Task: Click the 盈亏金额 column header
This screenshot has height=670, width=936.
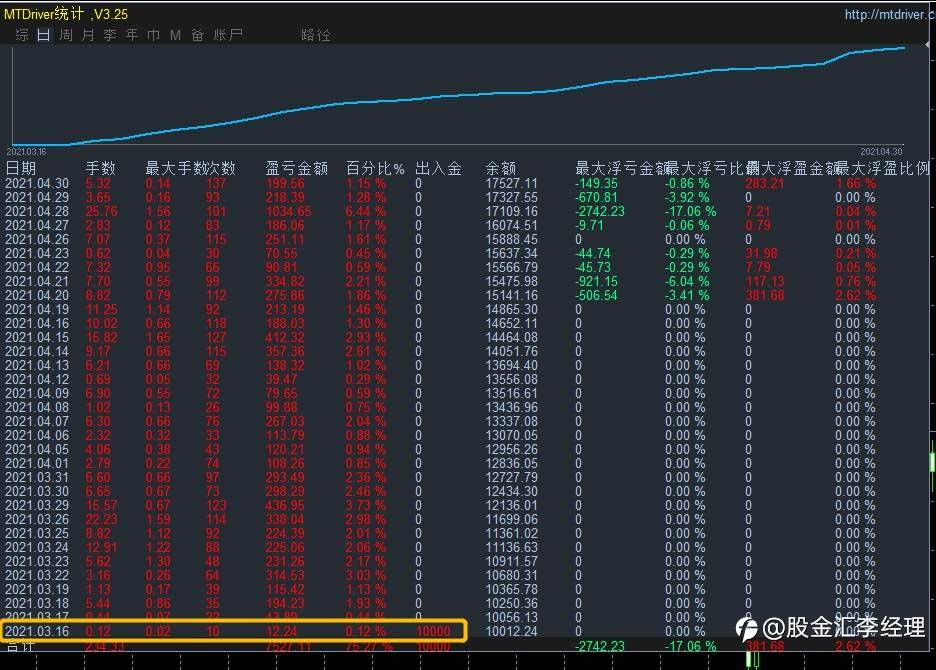Action: tap(297, 168)
